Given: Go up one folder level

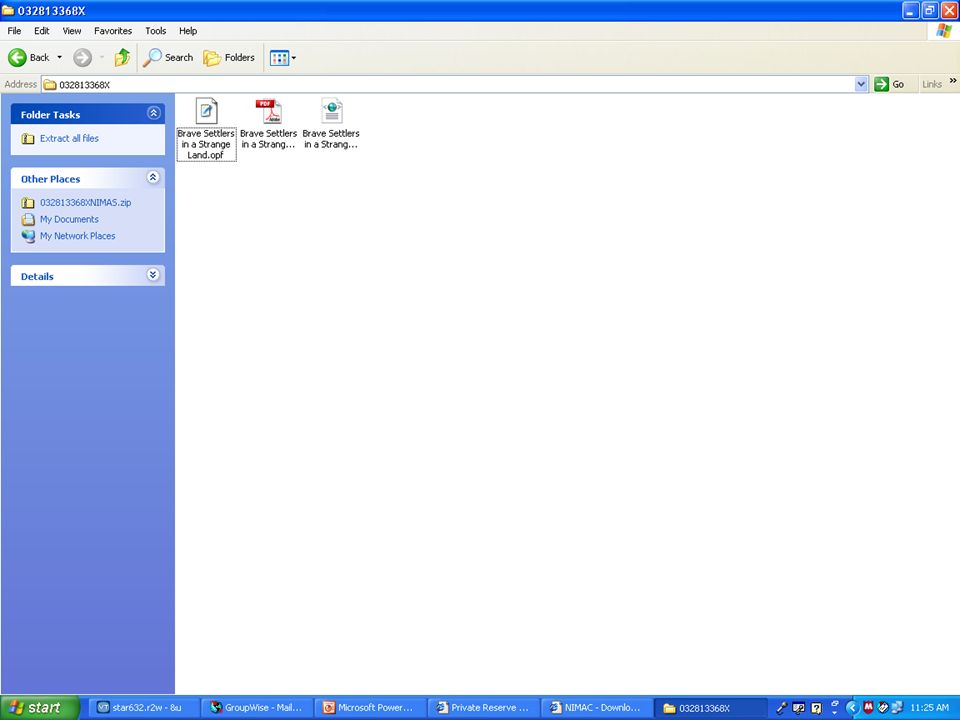Looking at the screenshot, I should [122, 58].
